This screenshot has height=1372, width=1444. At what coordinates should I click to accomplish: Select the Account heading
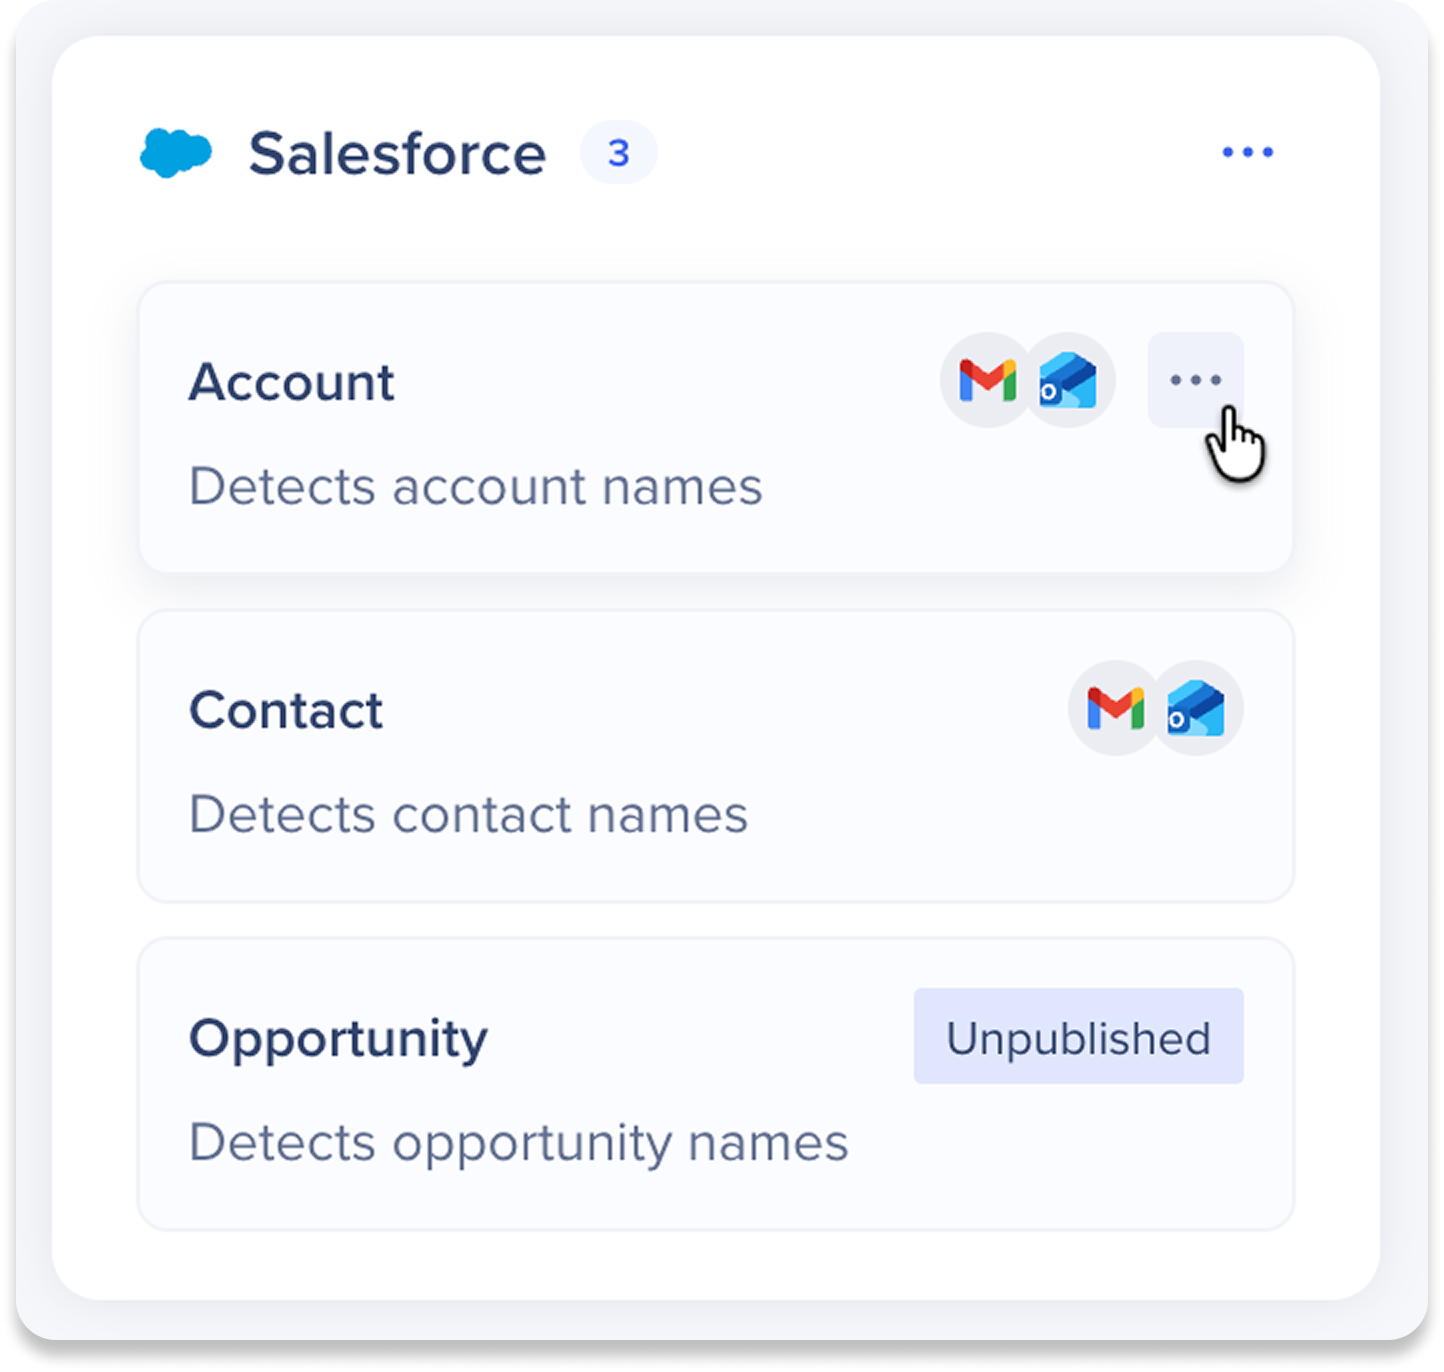[291, 382]
